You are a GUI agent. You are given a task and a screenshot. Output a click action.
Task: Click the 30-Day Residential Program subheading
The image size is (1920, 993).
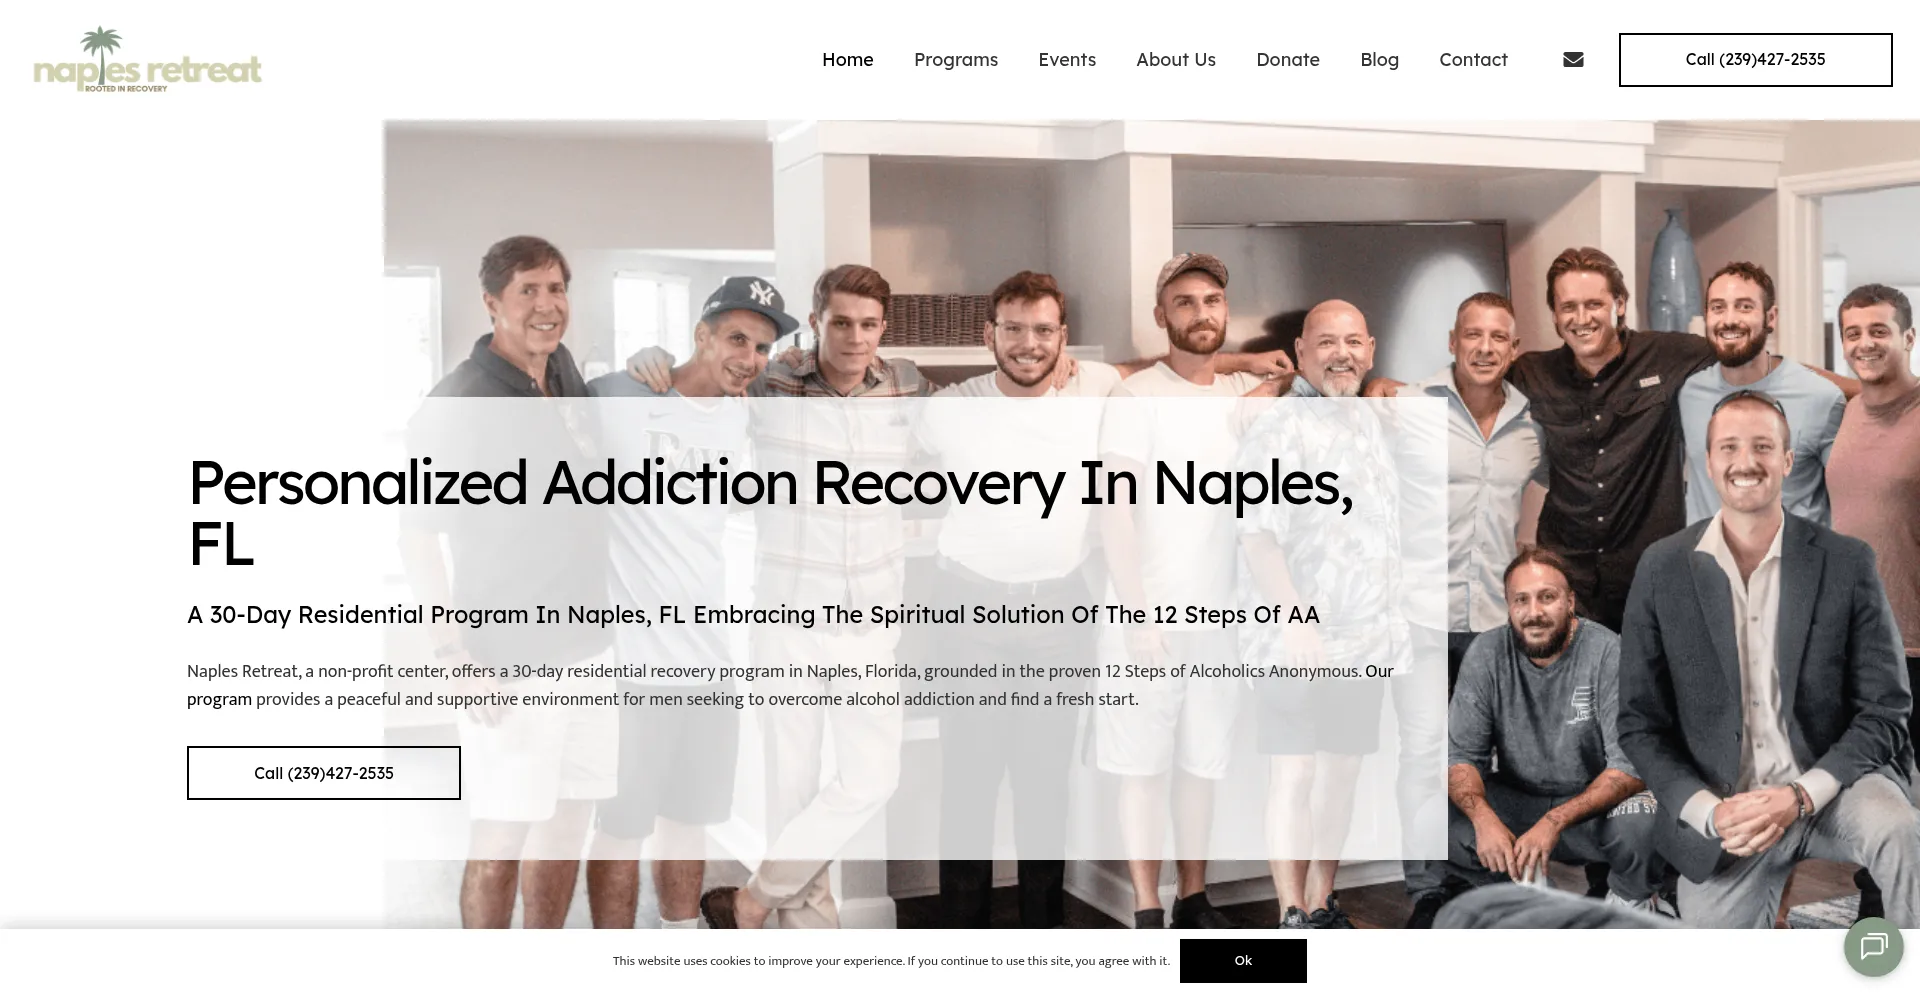(x=753, y=614)
